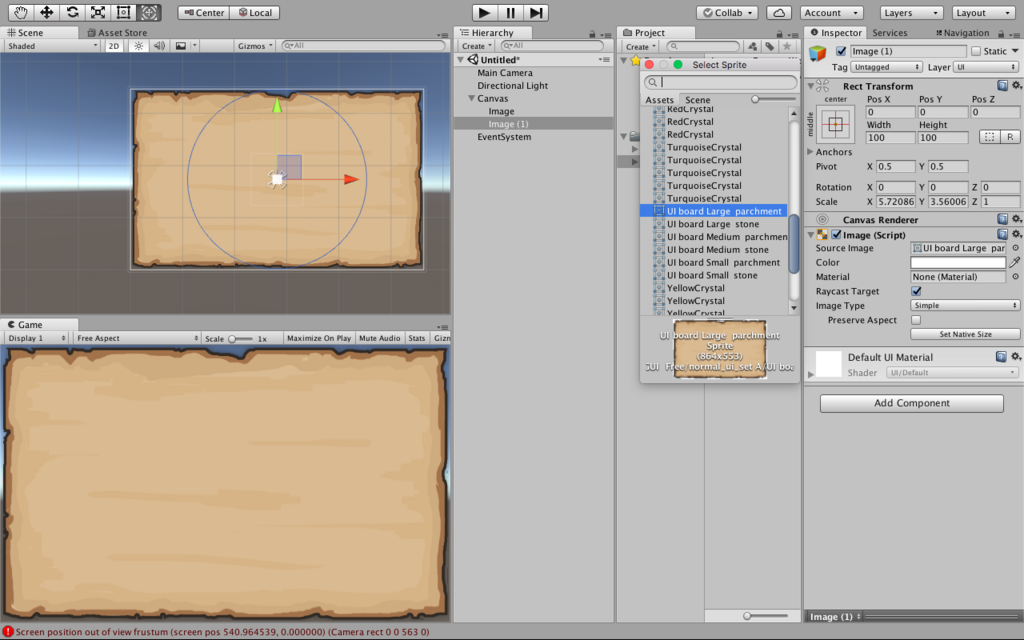Open Hierarchy Create menu
The width and height of the screenshot is (1024, 640).
[x=476, y=46]
